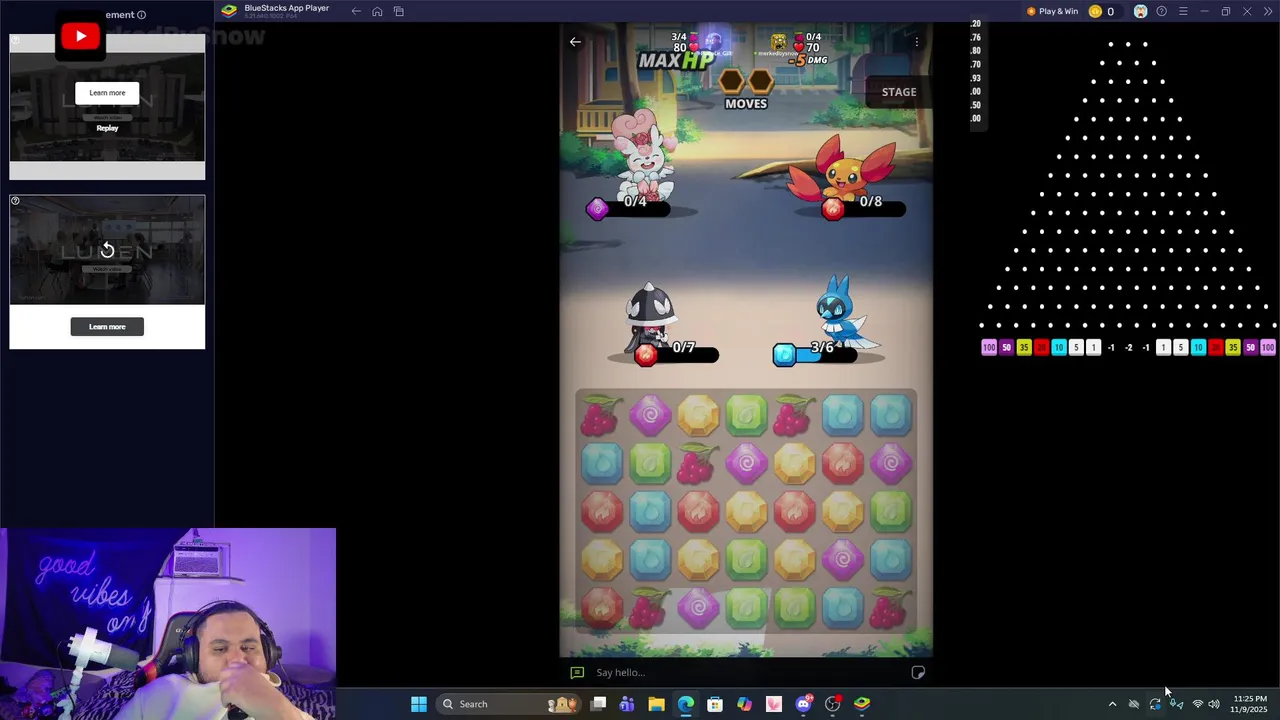Viewport: 1280px width, 720px height.
Task: Click the Windows taskbar Search box
Action: point(508,704)
